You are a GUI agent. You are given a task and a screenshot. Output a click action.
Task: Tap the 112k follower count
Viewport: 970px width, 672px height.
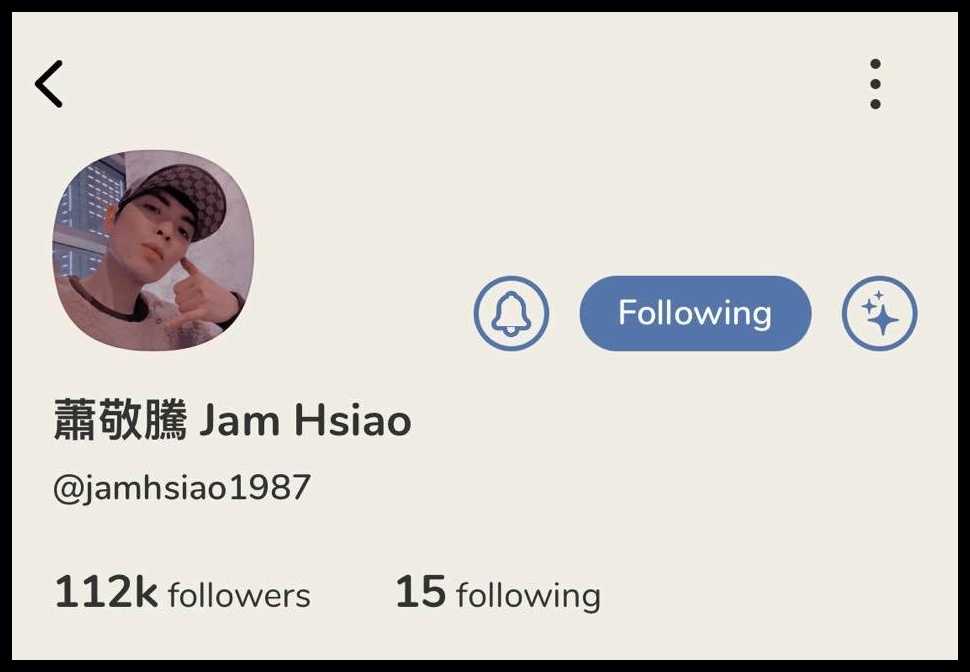pos(106,592)
